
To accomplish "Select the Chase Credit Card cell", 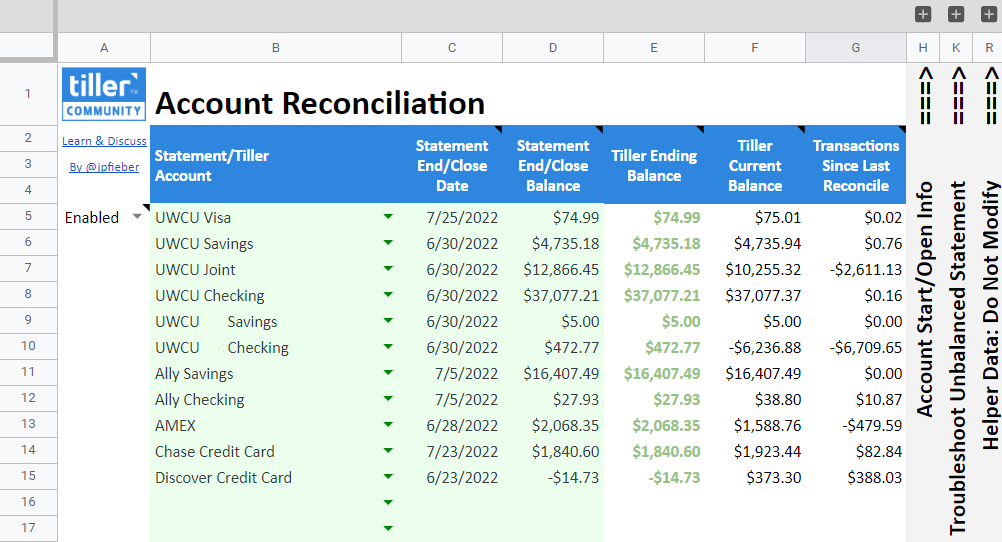I will [276, 451].
